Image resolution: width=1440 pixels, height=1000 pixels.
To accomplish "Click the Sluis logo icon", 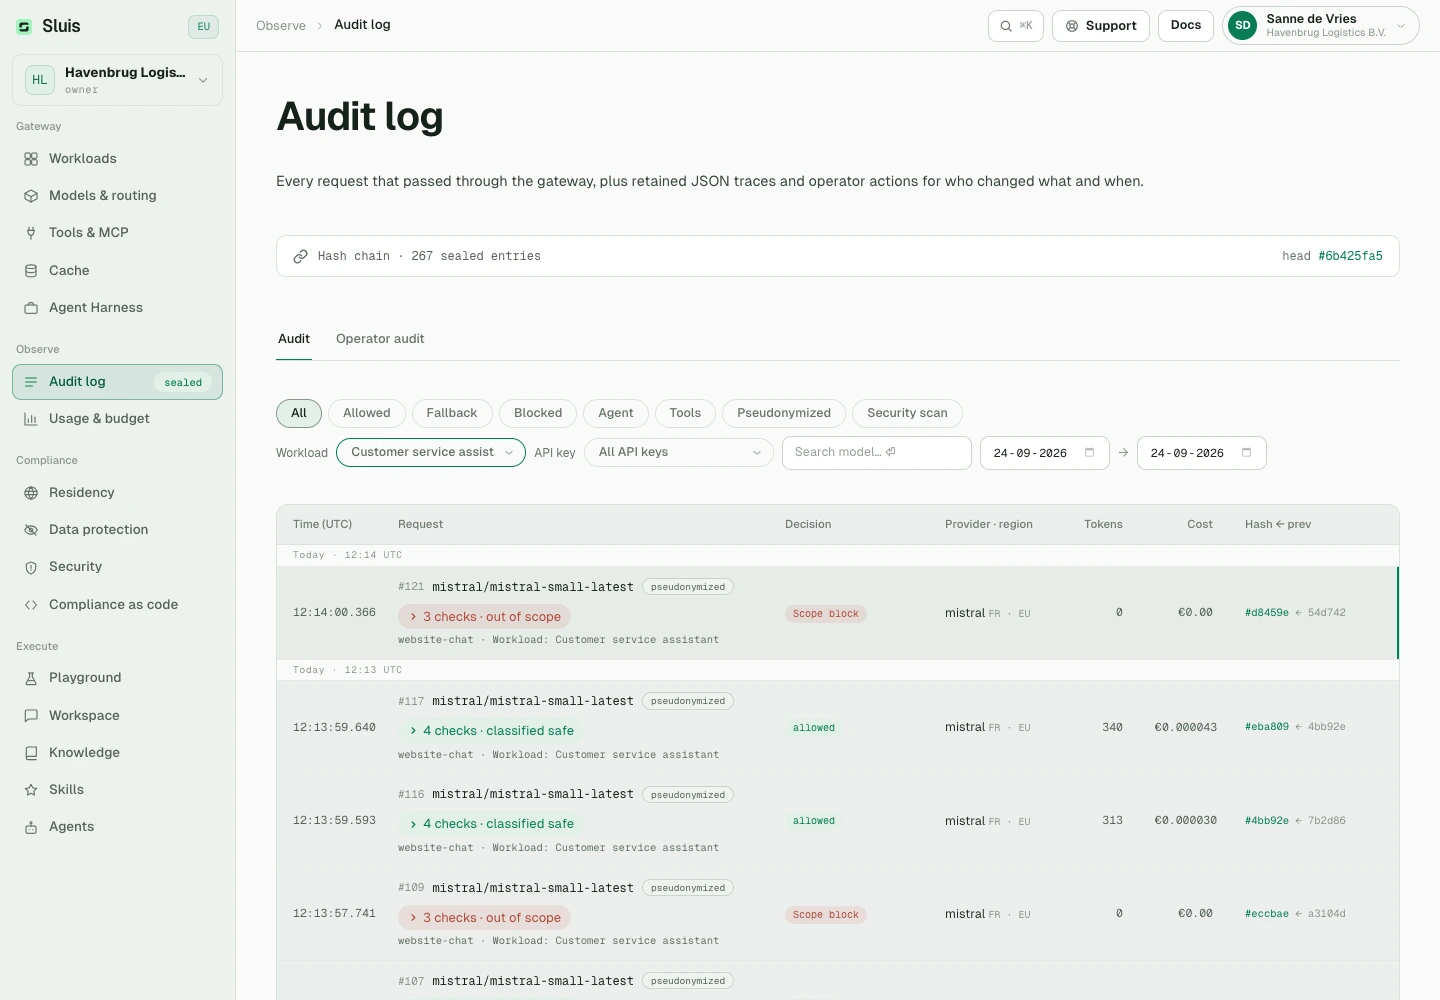I will coord(24,27).
